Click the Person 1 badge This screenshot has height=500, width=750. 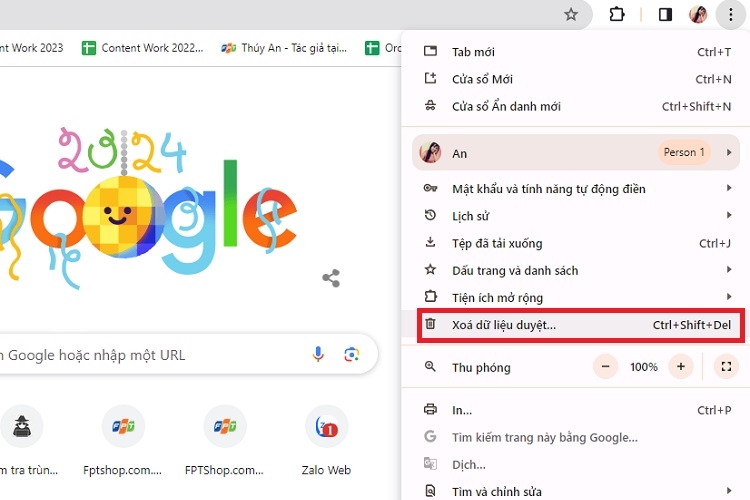[x=684, y=153]
